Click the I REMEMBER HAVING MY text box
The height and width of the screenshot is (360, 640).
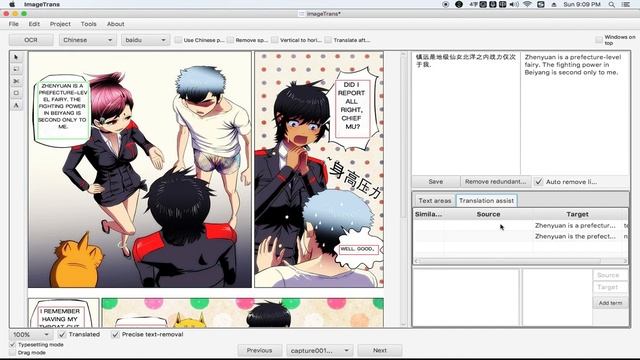pos(60,317)
